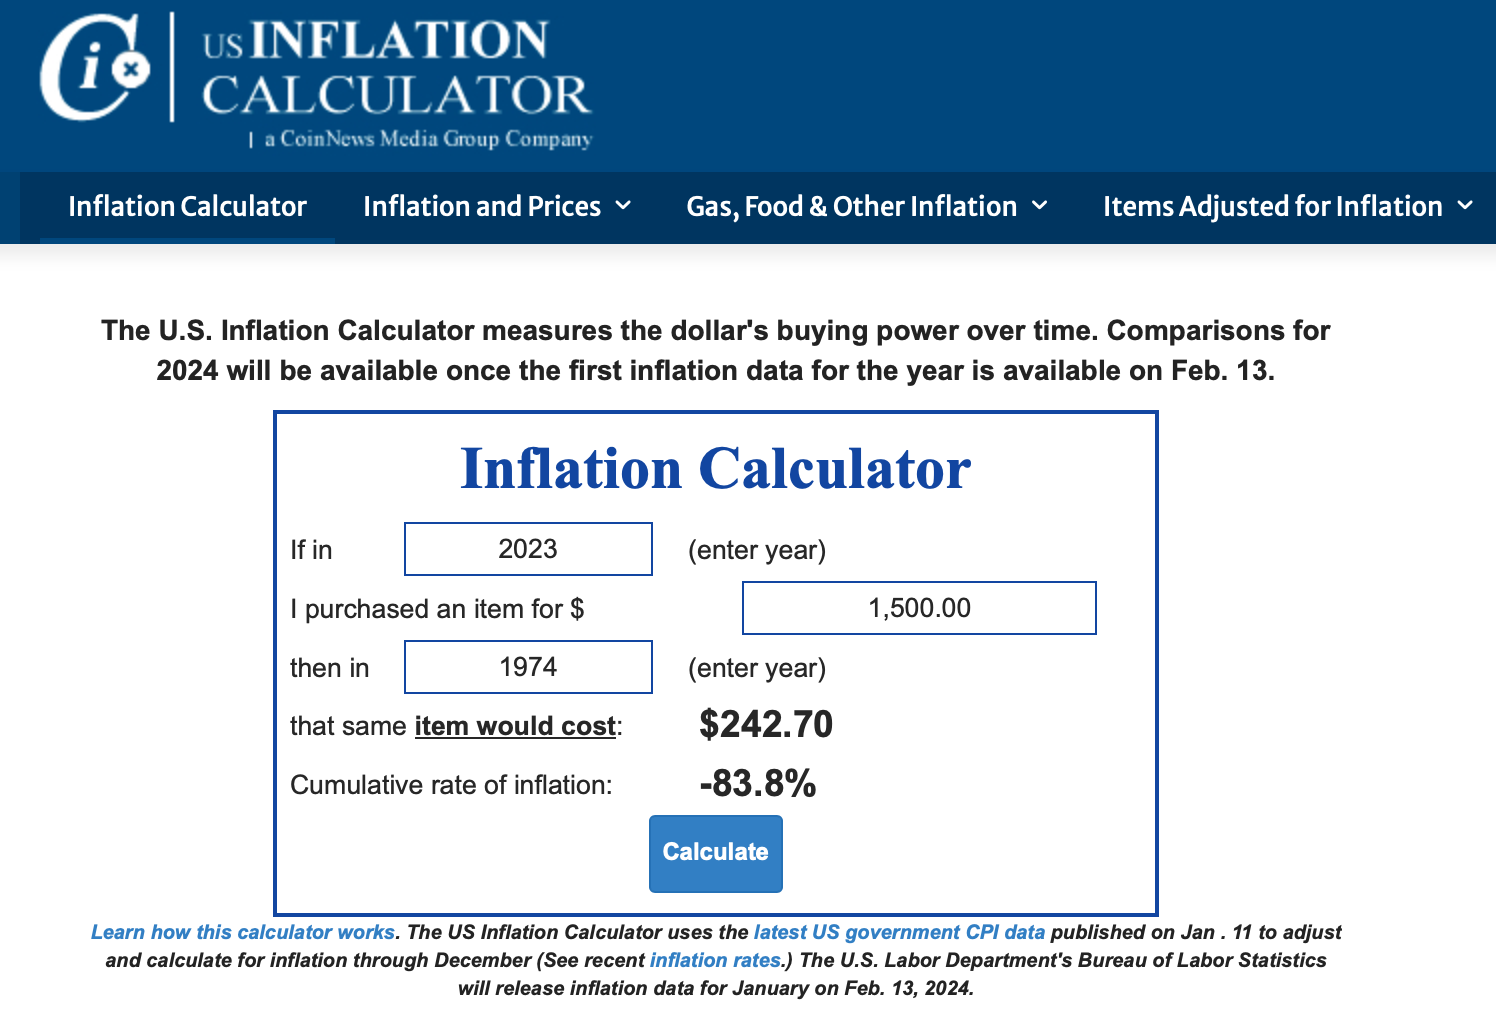Follow the underlined "item would cost" link
This screenshot has width=1496, height=1030.
515,726
